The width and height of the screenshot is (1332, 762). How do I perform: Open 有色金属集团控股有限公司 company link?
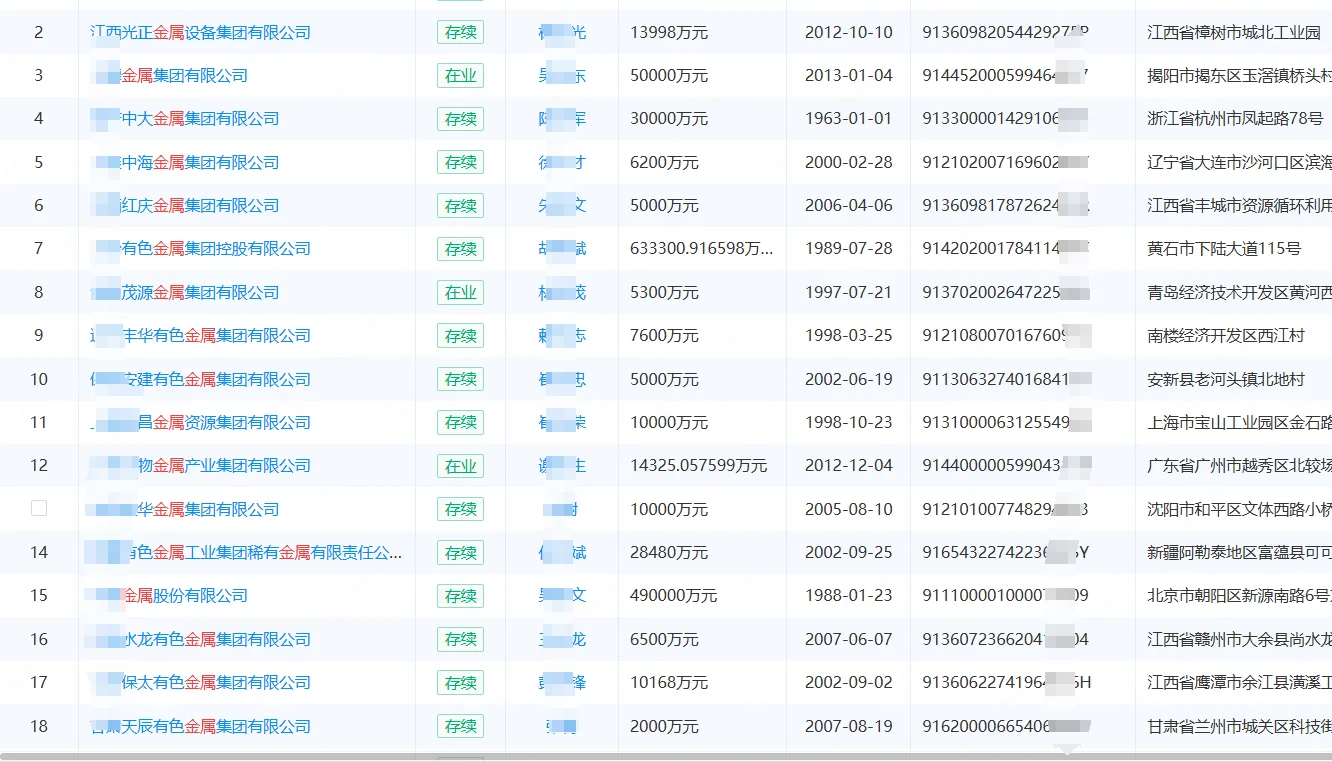coord(216,248)
